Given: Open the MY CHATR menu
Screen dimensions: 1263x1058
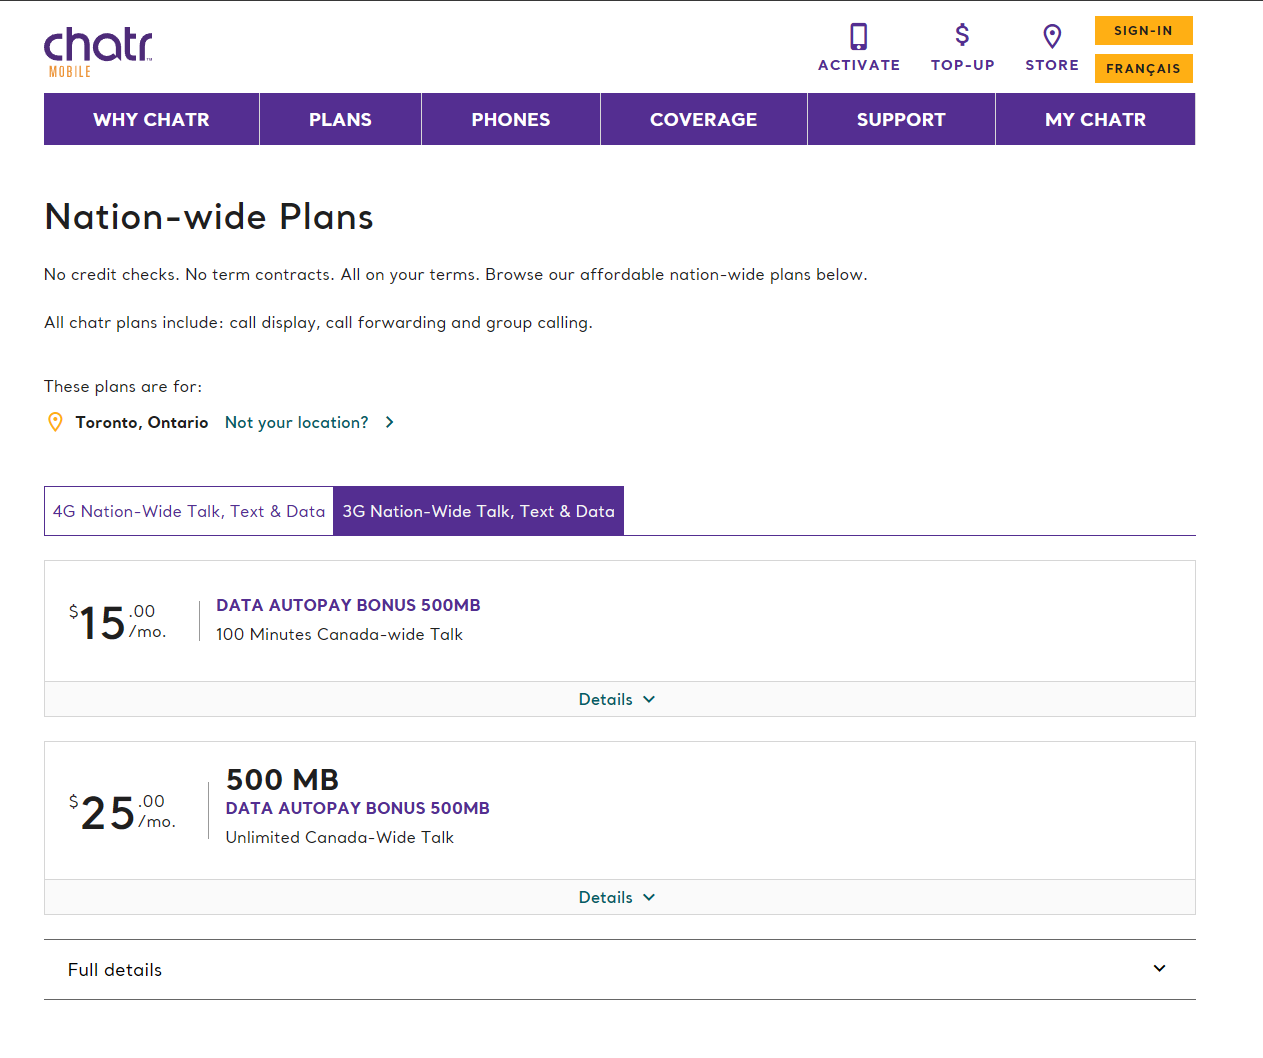Looking at the screenshot, I should 1096,119.
